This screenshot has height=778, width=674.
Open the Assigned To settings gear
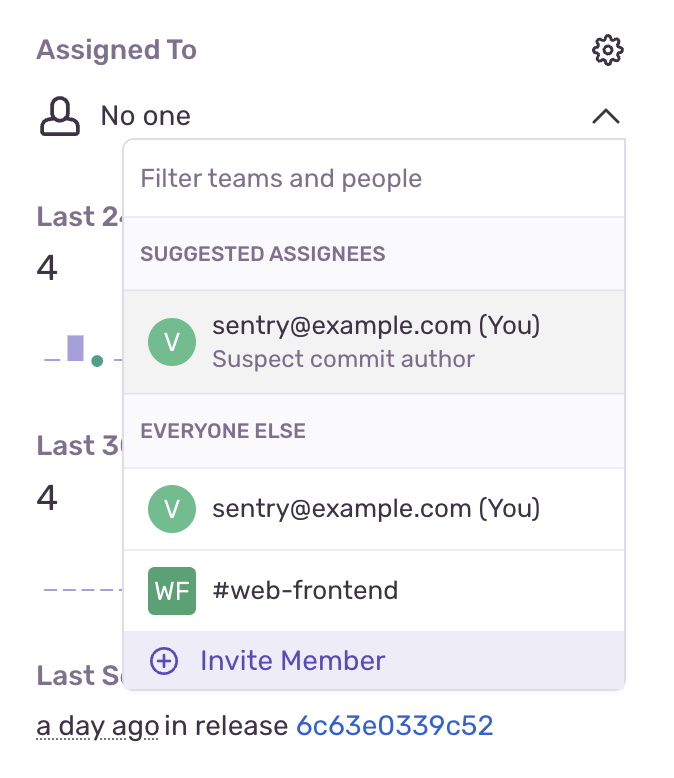[x=608, y=50]
